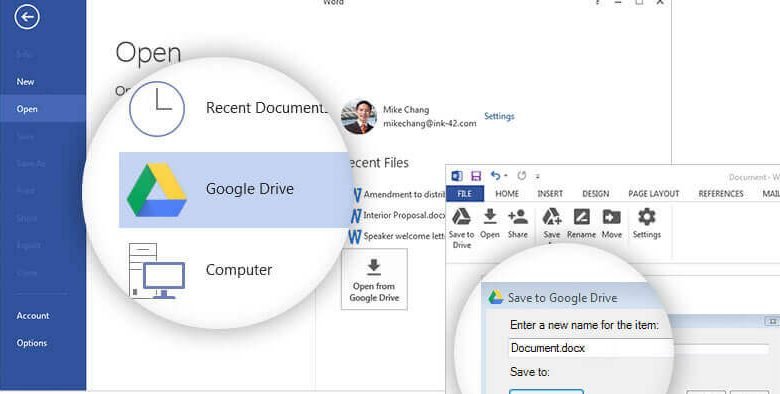Click the Word app icon in second window
Viewport: 780px width, 394px height.
click(457, 176)
